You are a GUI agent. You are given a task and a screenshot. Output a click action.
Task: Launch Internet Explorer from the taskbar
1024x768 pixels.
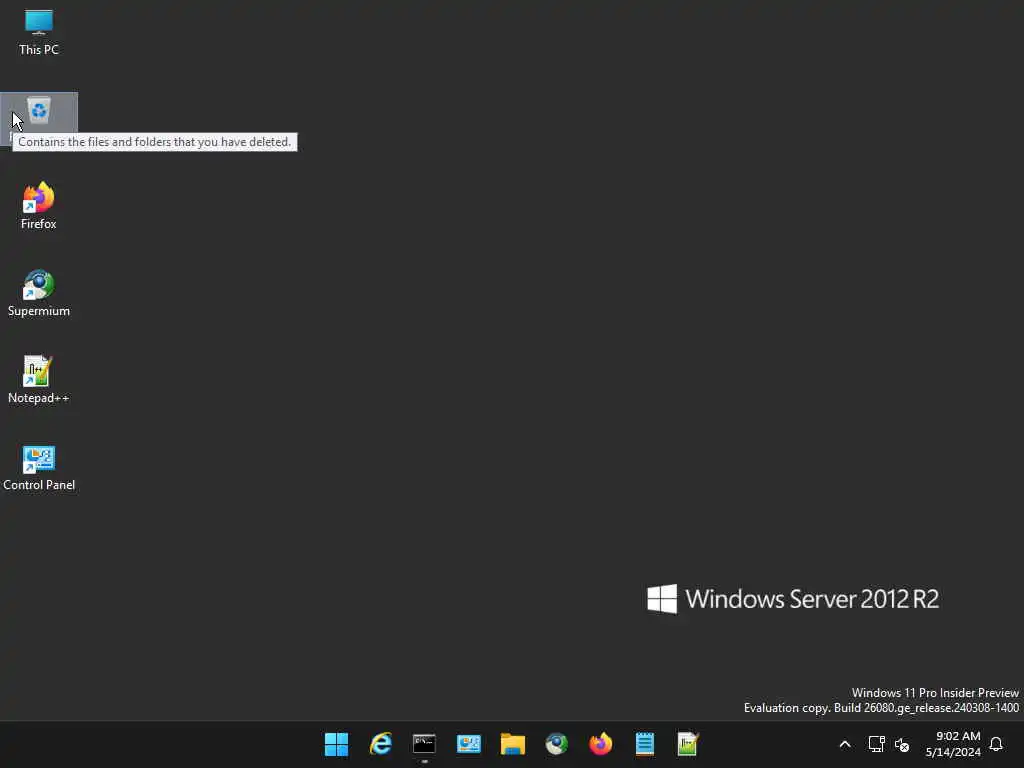point(381,744)
